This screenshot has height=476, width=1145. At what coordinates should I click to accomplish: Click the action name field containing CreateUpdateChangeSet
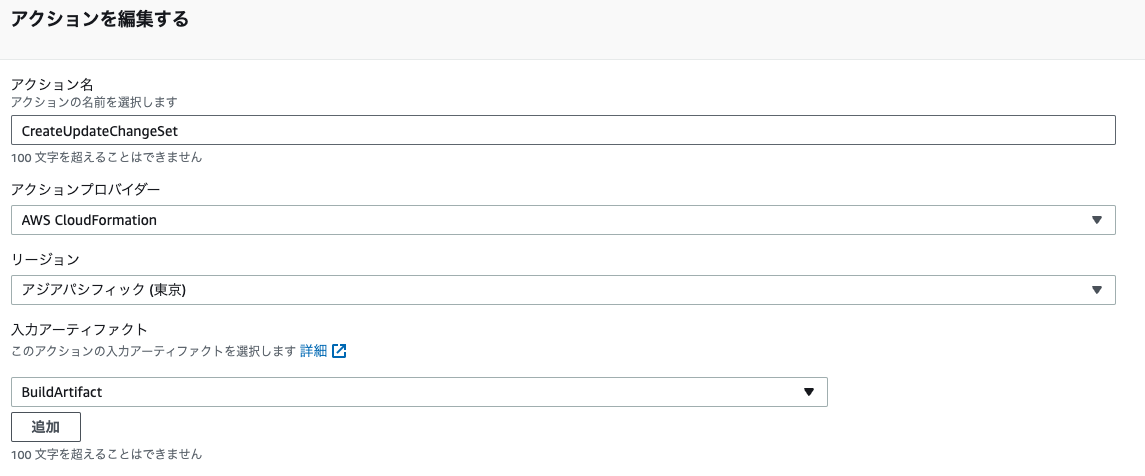tap(562, 131)
